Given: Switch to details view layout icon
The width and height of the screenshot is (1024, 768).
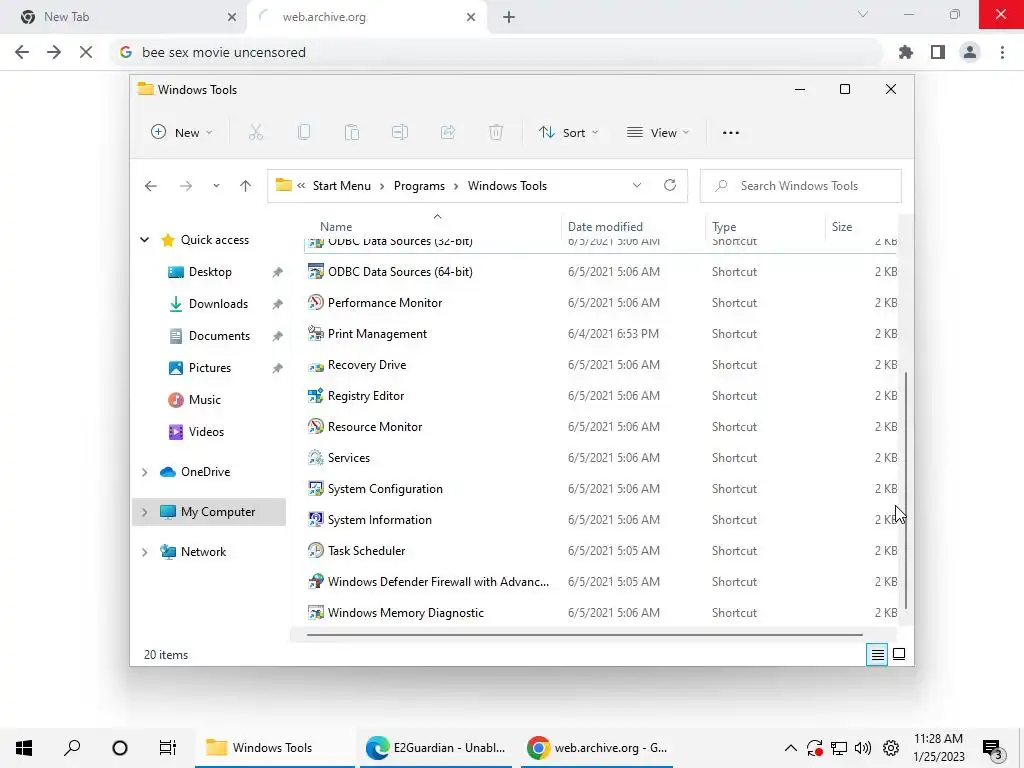Looking at the screenshot, I should 877,654.
